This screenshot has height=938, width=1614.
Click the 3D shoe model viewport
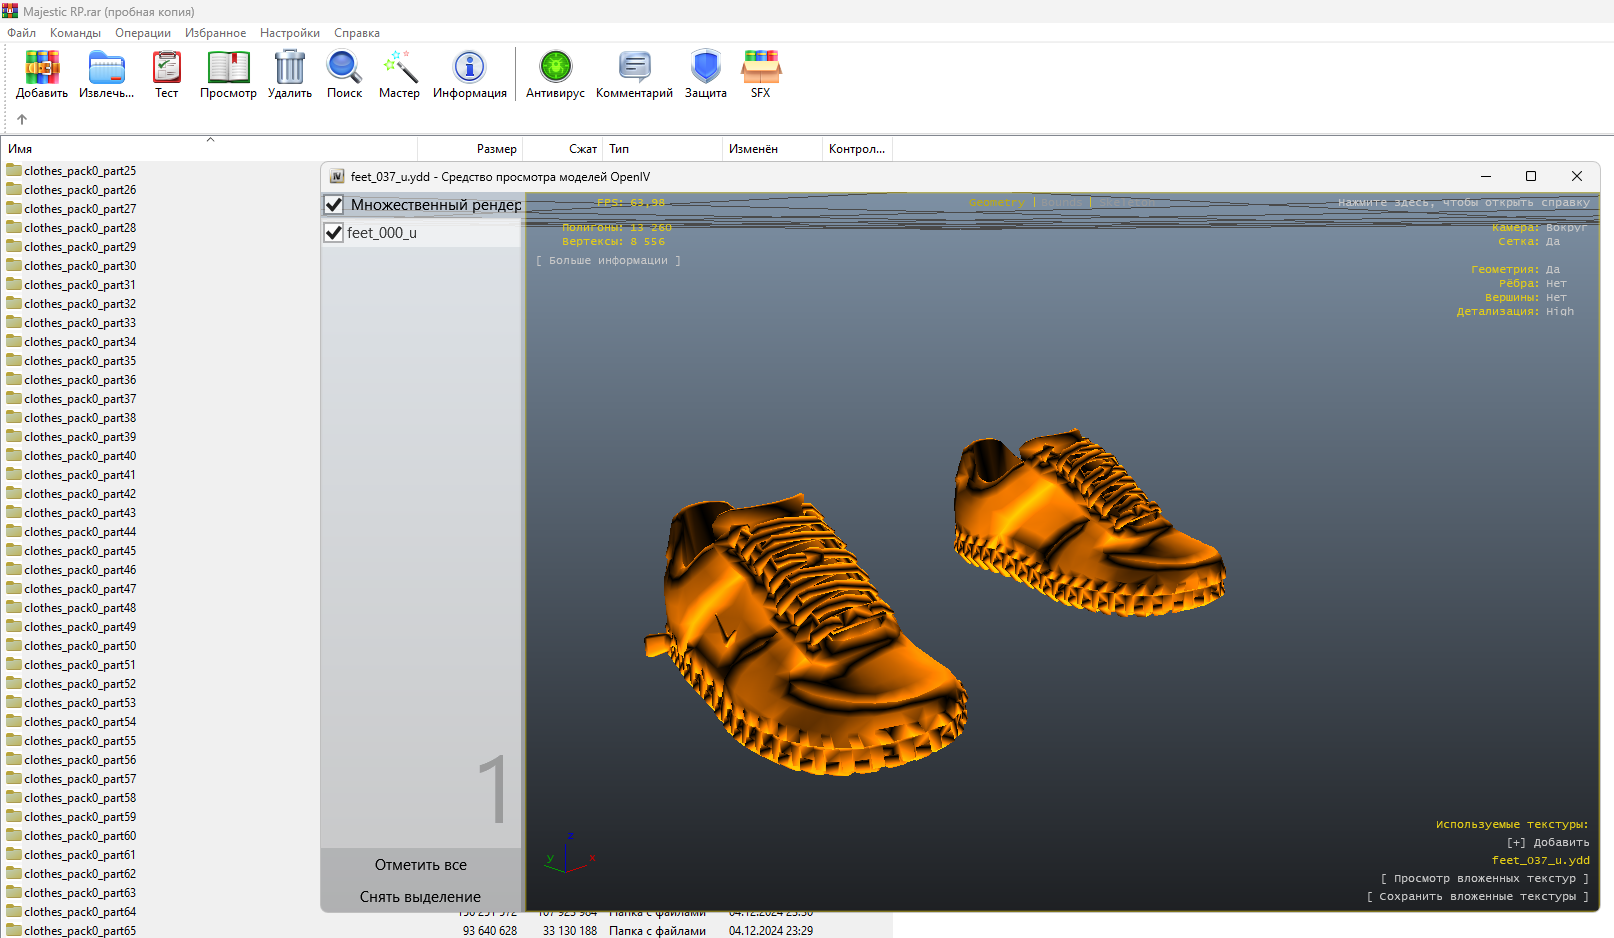point(1062,552)
